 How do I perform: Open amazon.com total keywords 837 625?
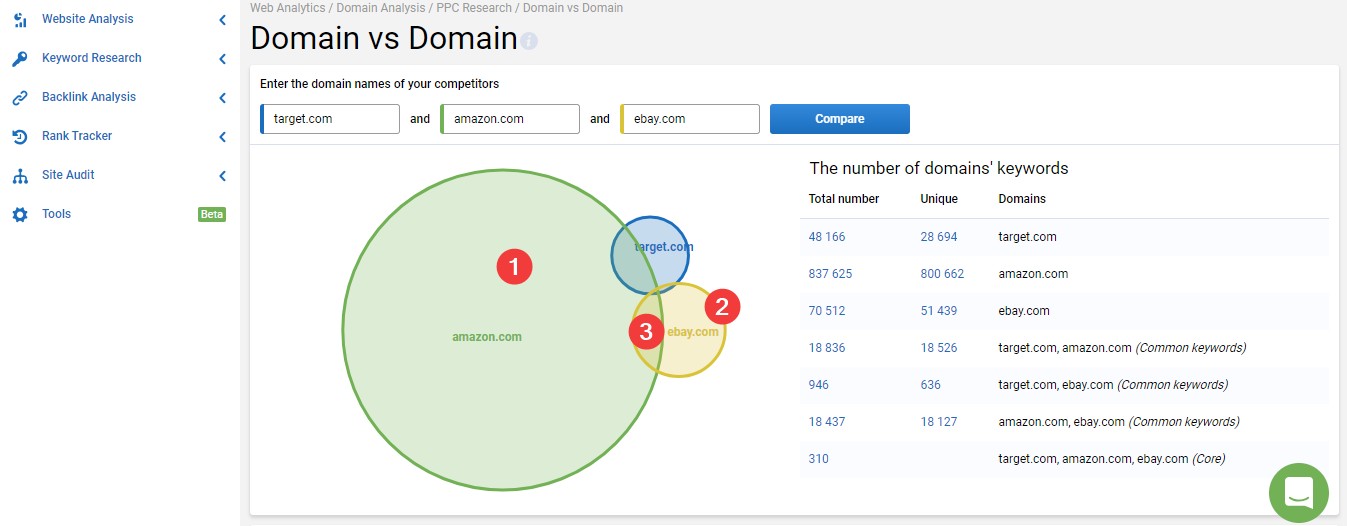[x=831, y=274]
